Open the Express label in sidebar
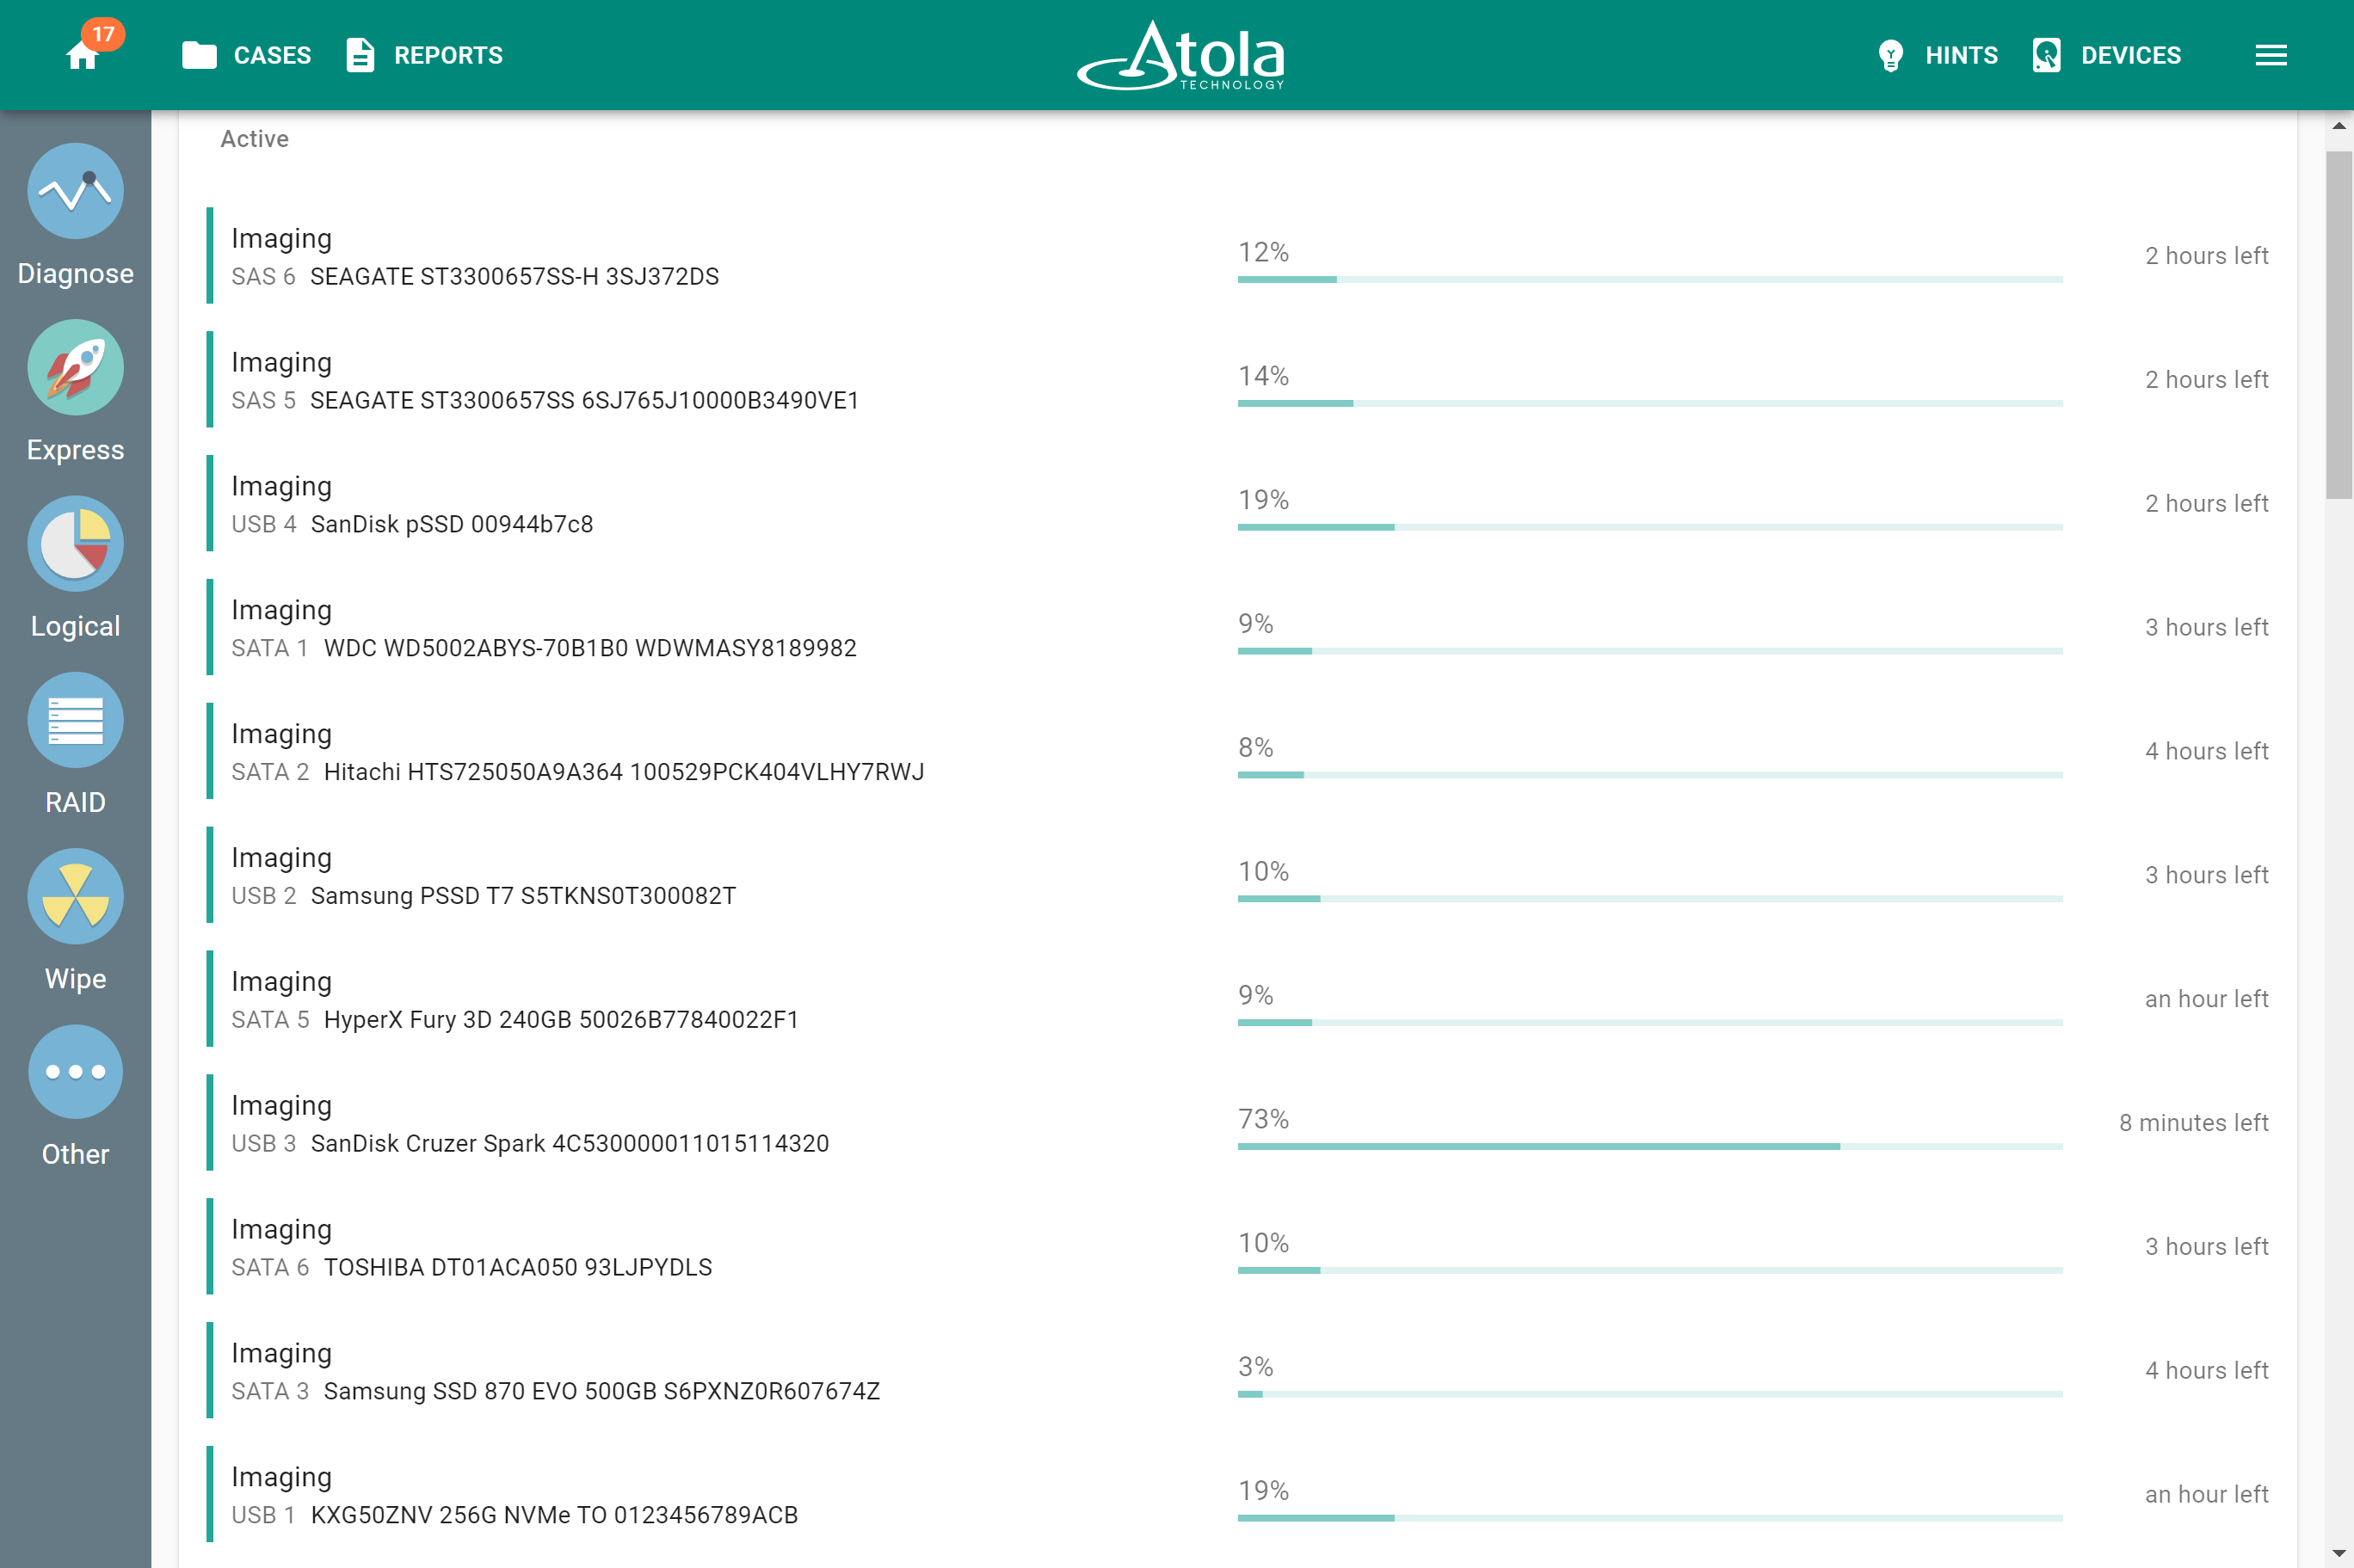Screen dimensions: 2354x1568 point(76,450)
